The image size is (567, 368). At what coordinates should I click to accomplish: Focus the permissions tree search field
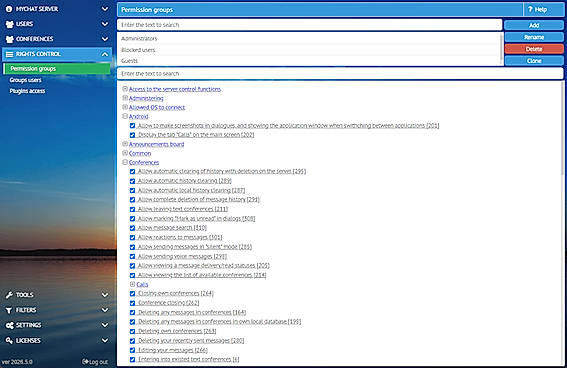click(340, 74)
